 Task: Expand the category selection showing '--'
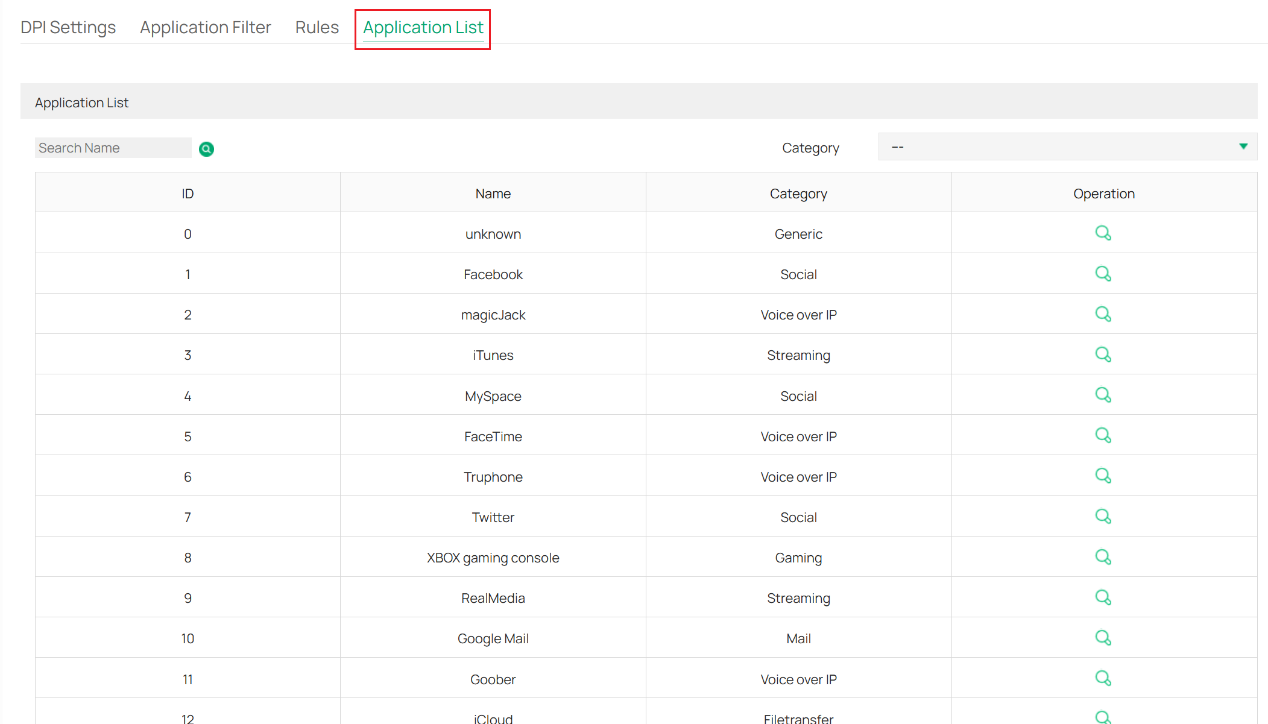[x=1067, y=146]
